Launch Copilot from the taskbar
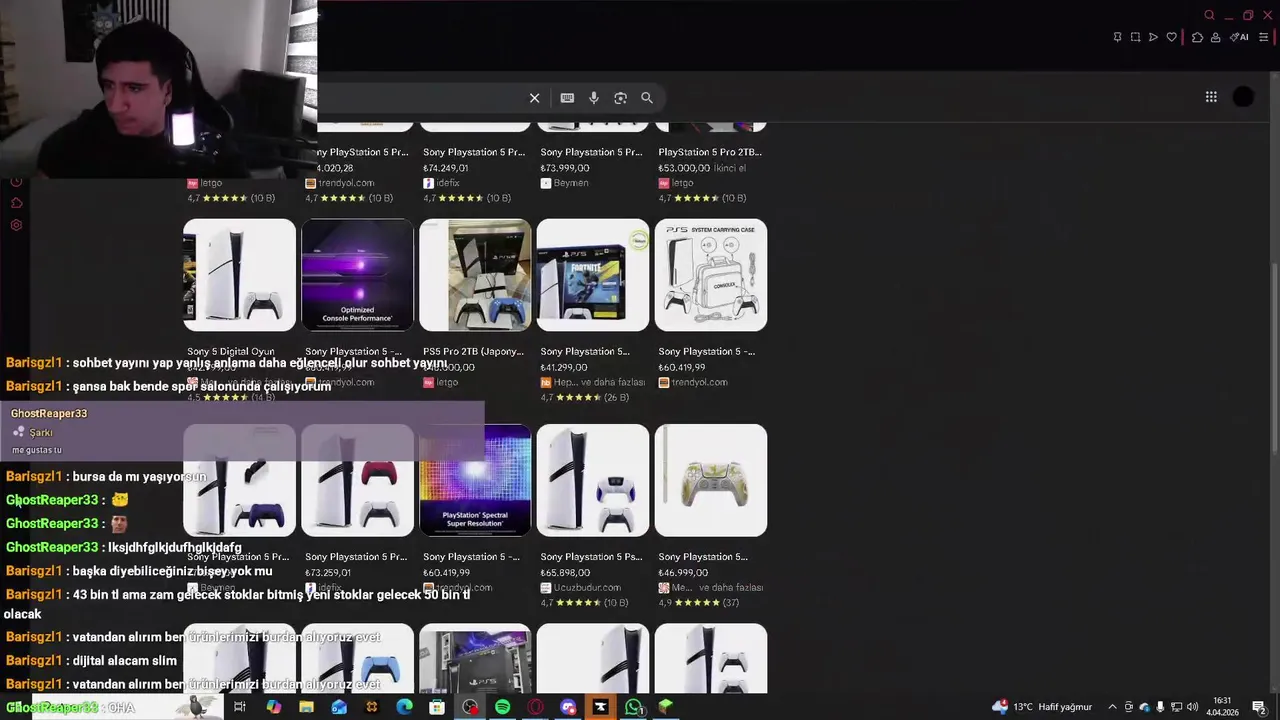1280x720 pixels. [273, 707]
